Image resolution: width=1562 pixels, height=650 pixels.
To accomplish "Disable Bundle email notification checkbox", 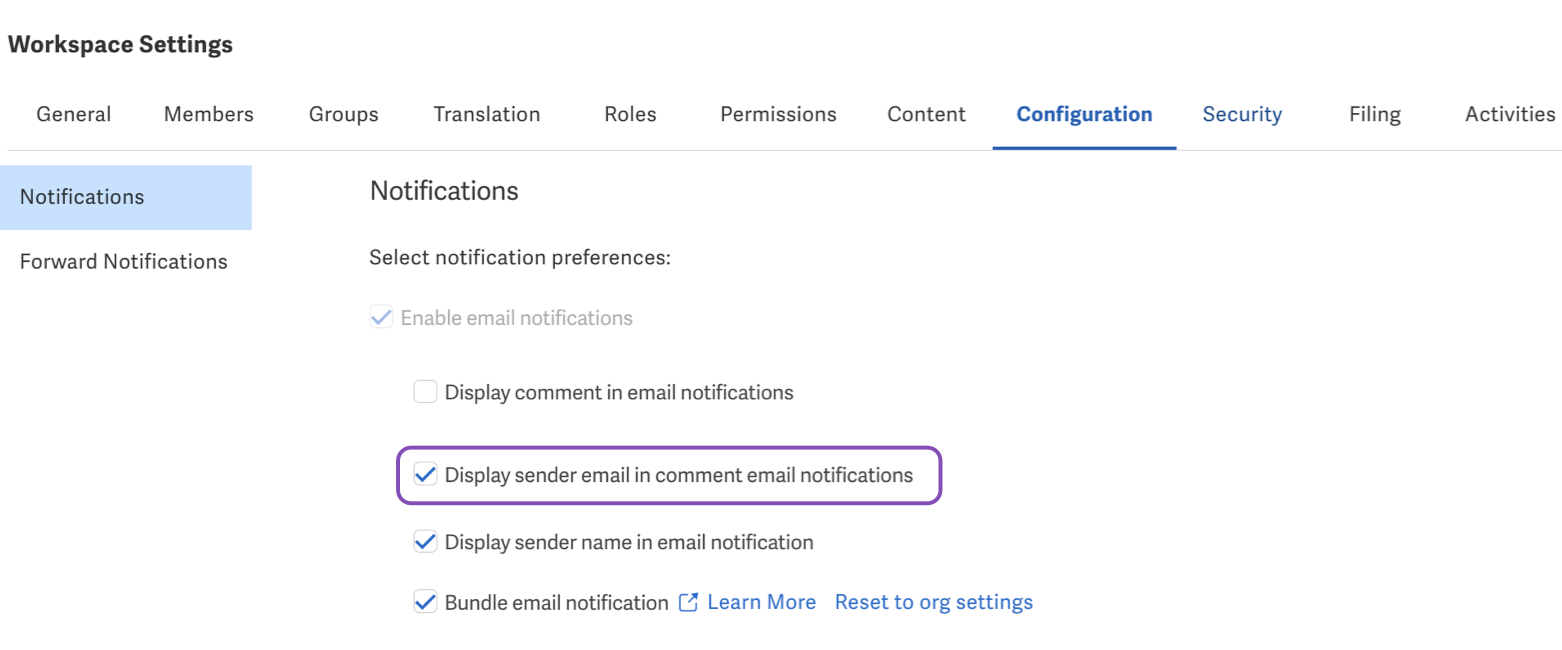I will (x=425, y=602).
